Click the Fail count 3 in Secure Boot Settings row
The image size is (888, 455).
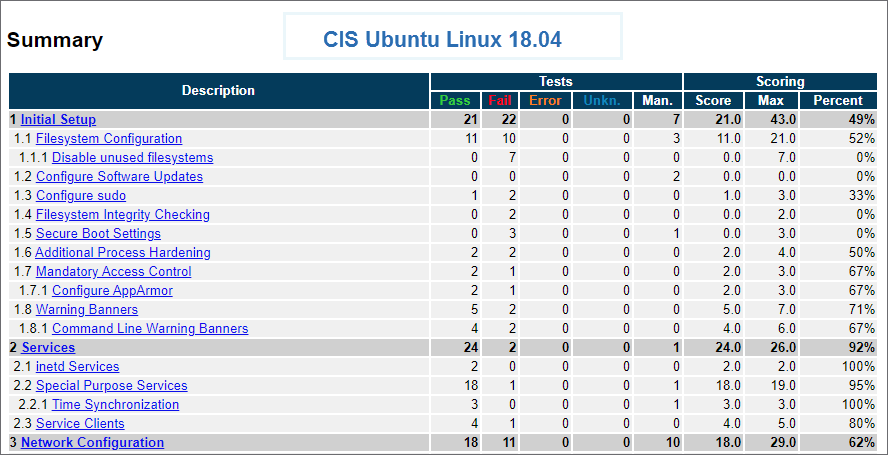[511, 233]
